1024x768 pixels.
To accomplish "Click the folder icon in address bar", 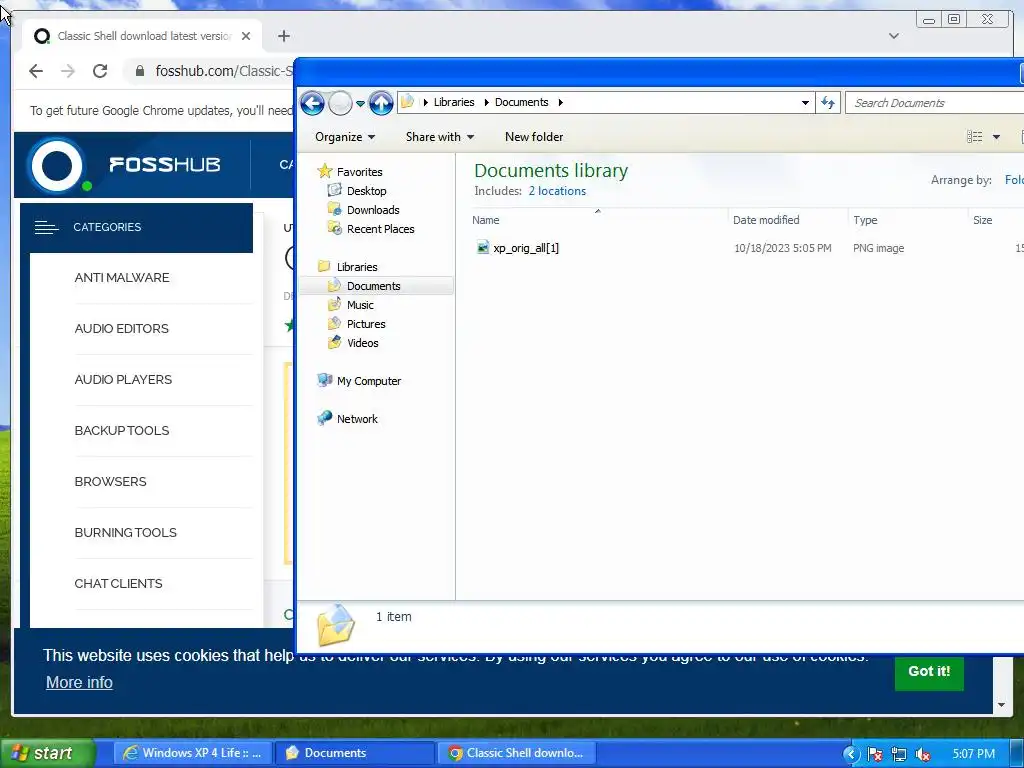I will [x=408, y=102].
